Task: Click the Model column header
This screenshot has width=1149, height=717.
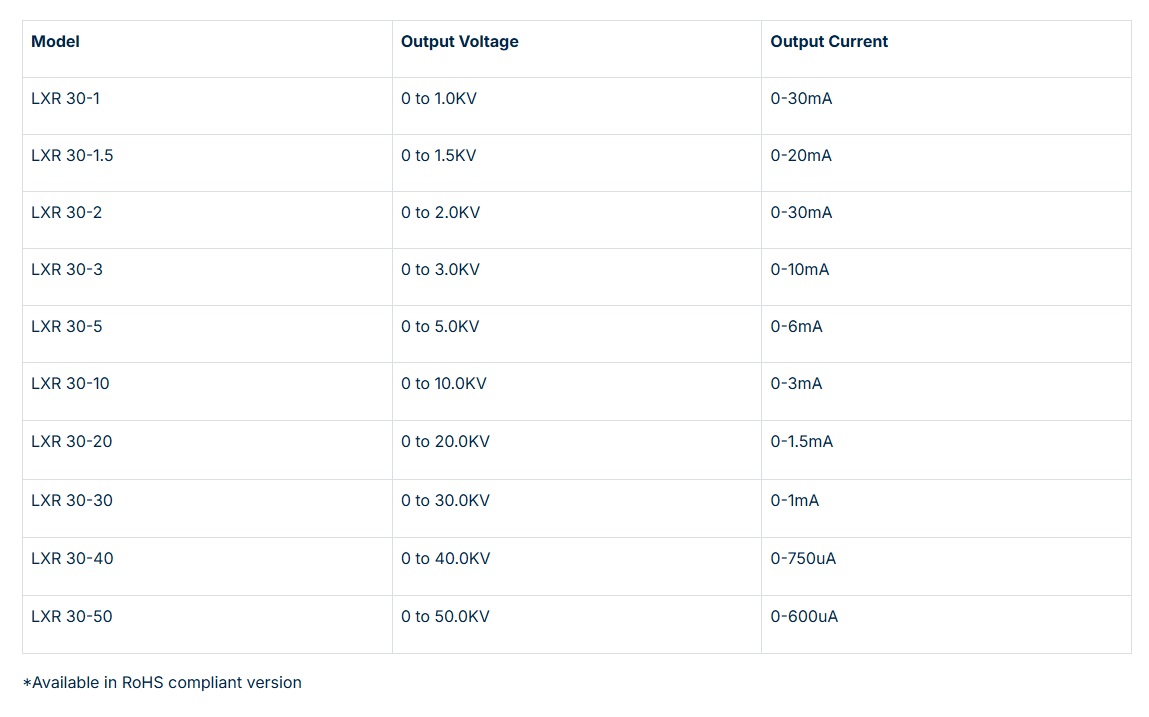Action: point(55,42)
